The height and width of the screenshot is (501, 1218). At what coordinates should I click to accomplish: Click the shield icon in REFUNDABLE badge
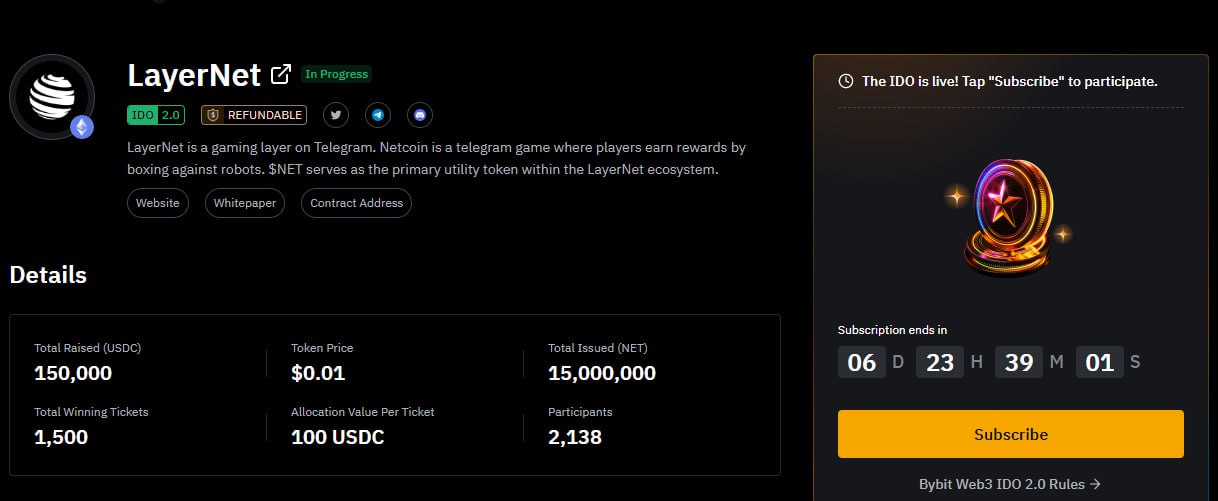point(212,115)
